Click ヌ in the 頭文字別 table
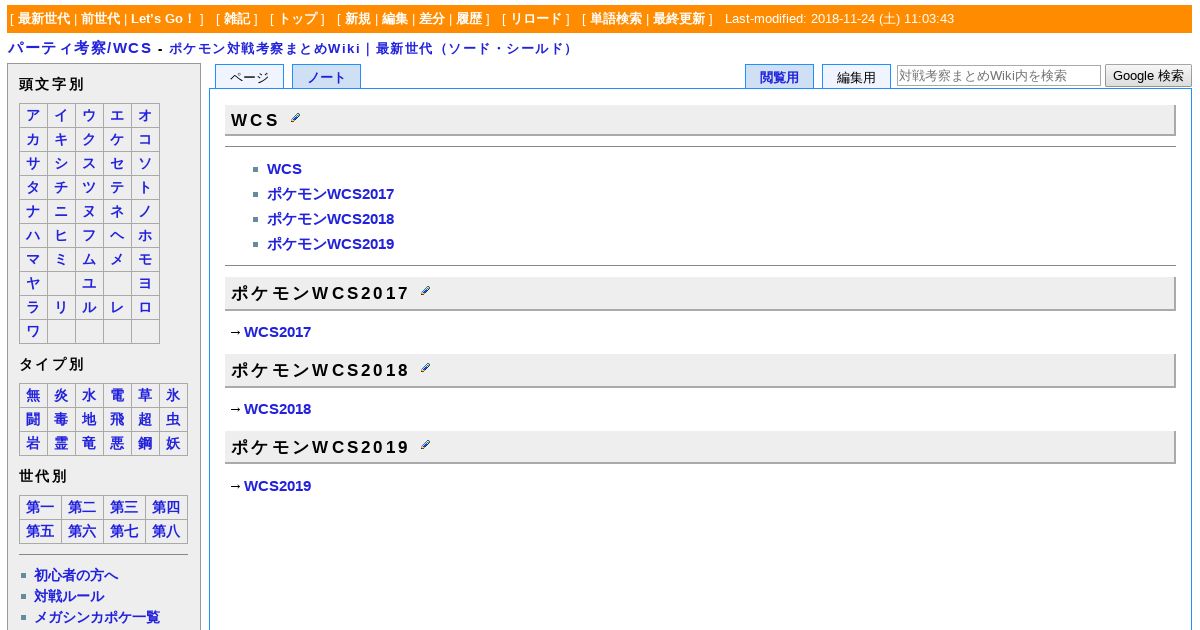 pyautogui.click(x=89, y=212)
